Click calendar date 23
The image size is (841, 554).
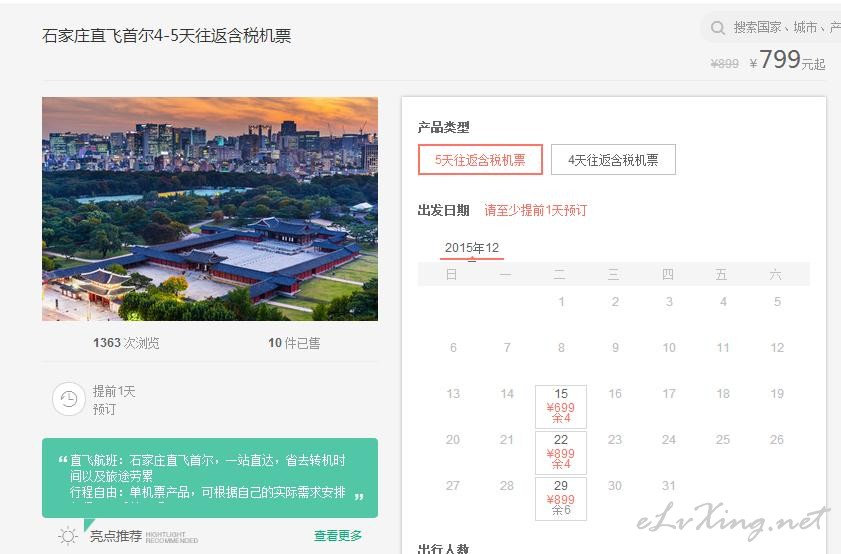point(615,440)
